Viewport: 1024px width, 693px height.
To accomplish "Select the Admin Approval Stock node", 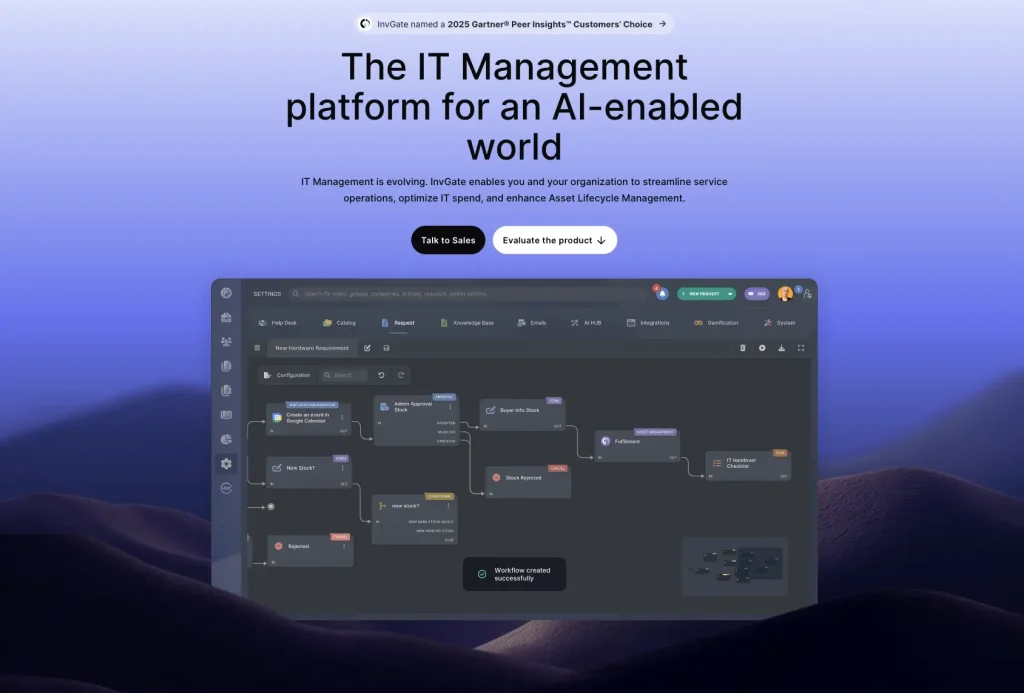I will click(x=416, y=421).
